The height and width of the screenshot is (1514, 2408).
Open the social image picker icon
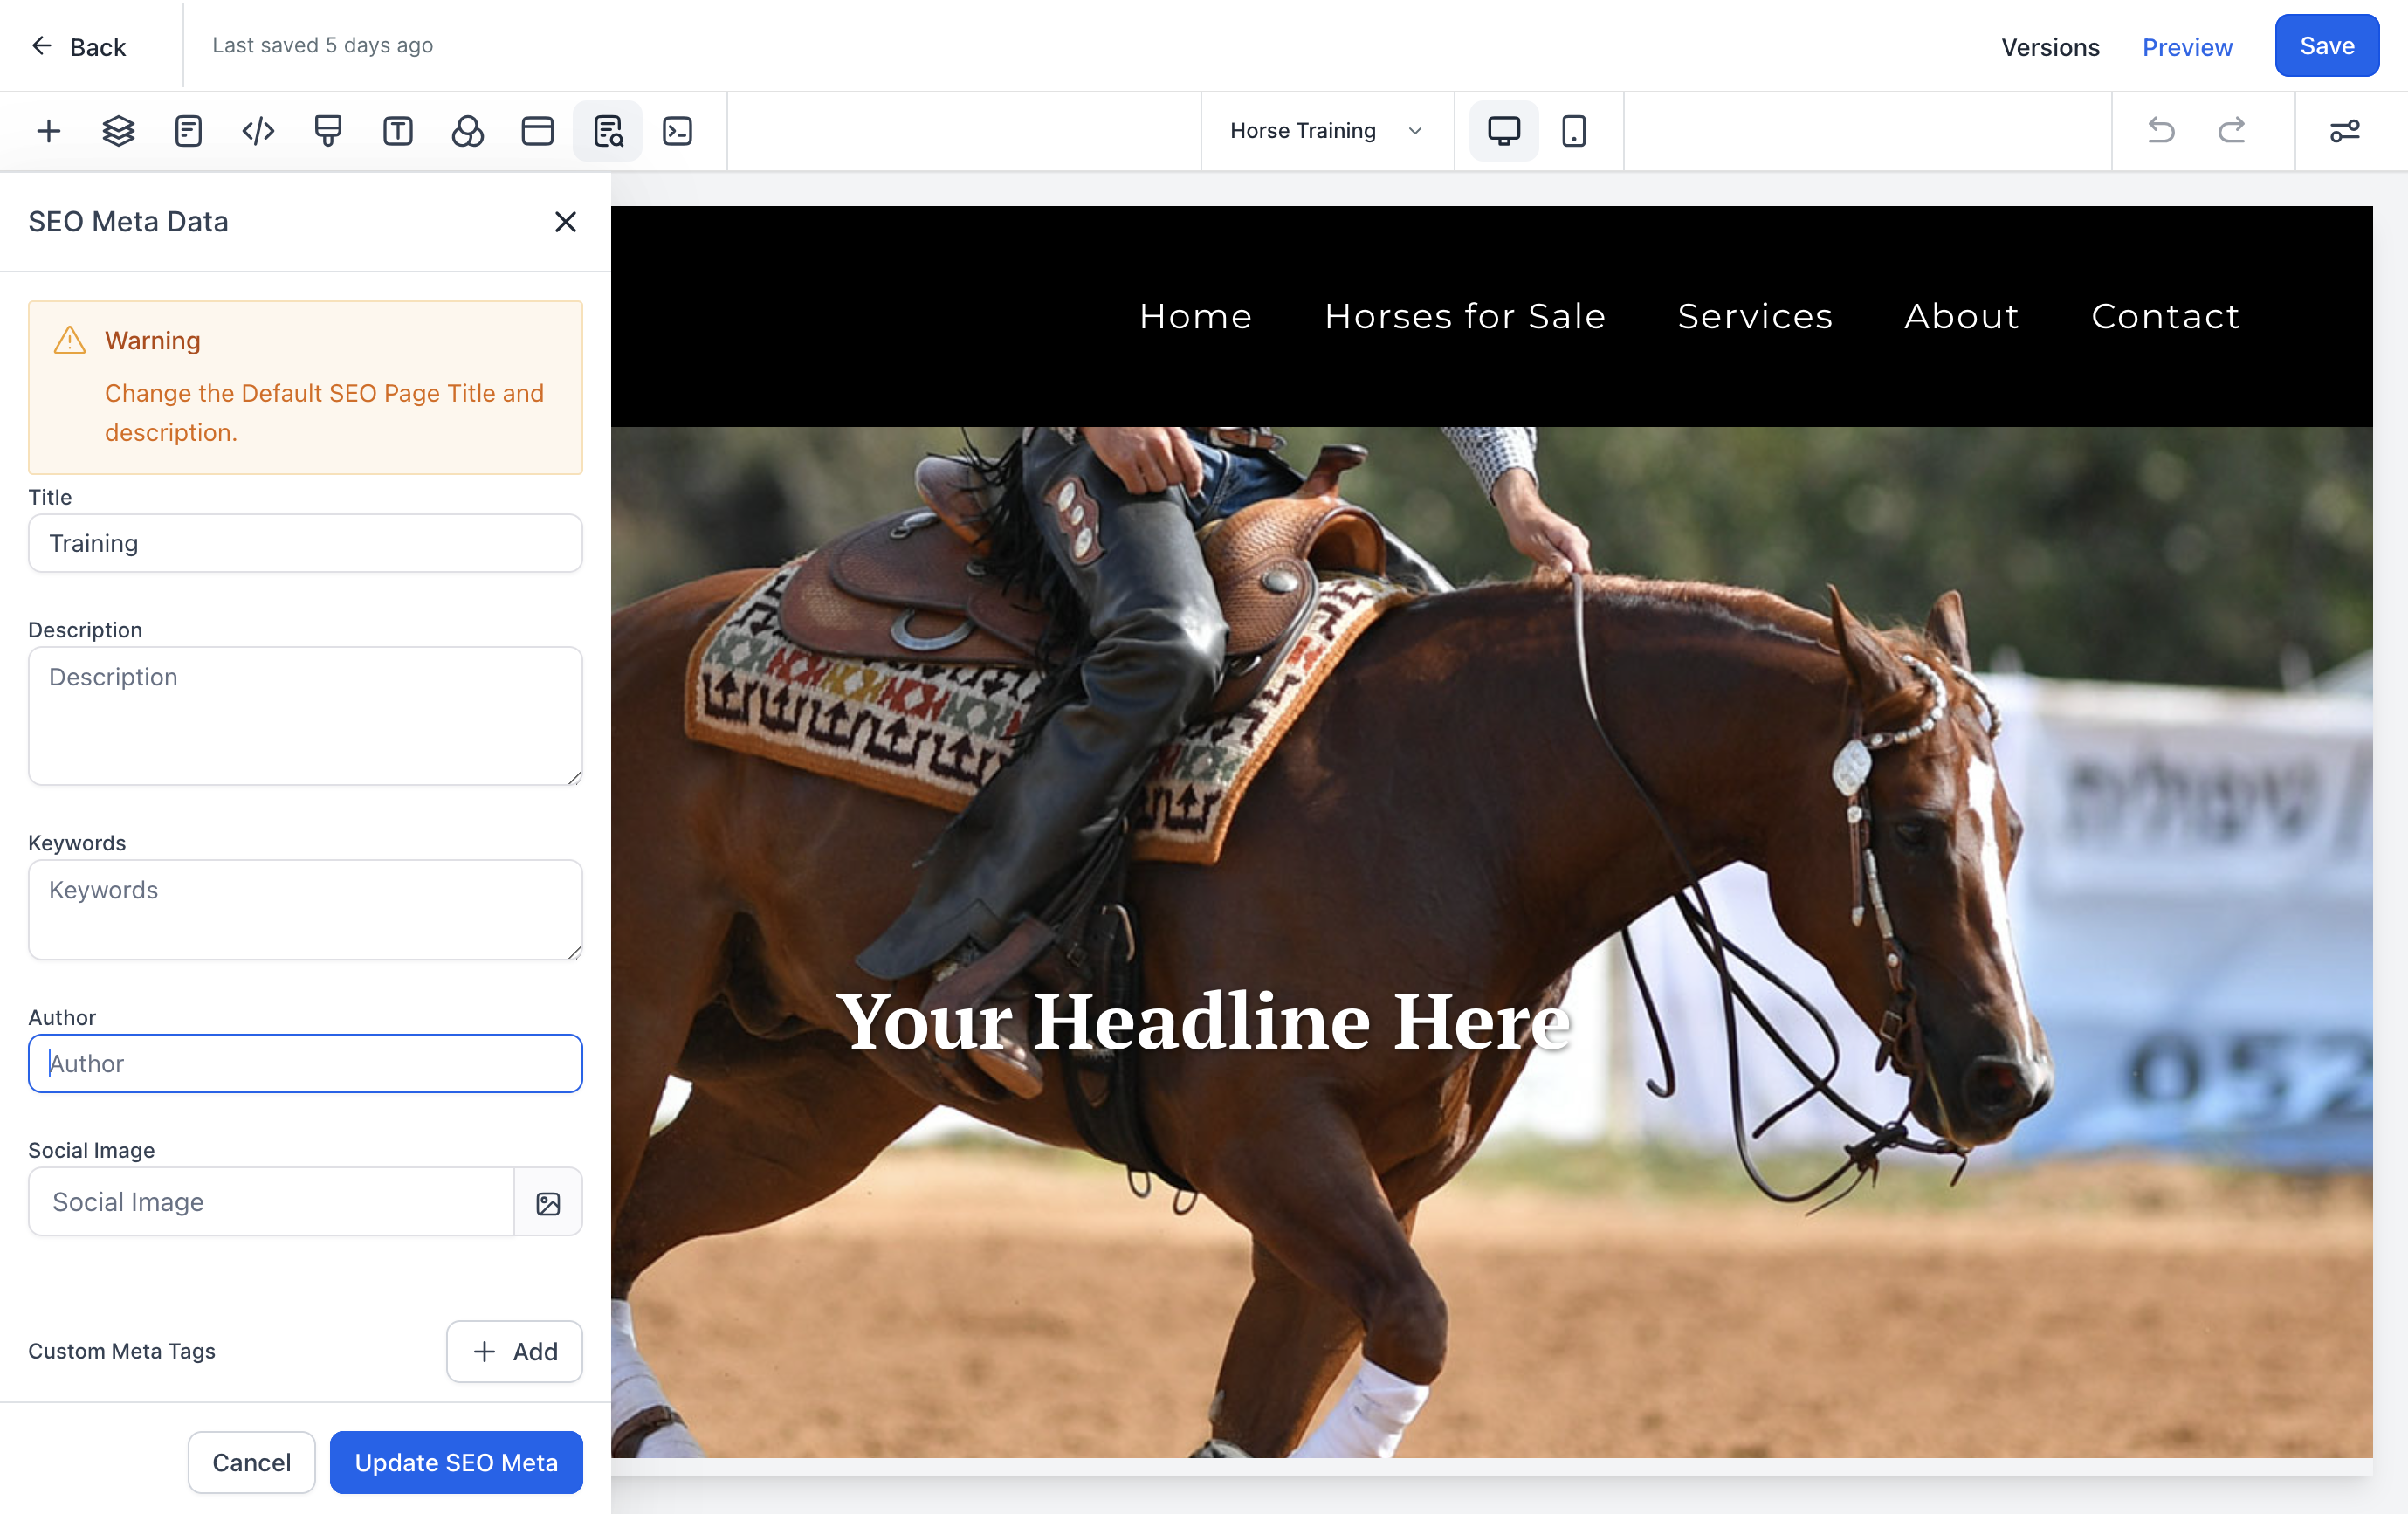pyautogui.click(x=548, y=1203)
